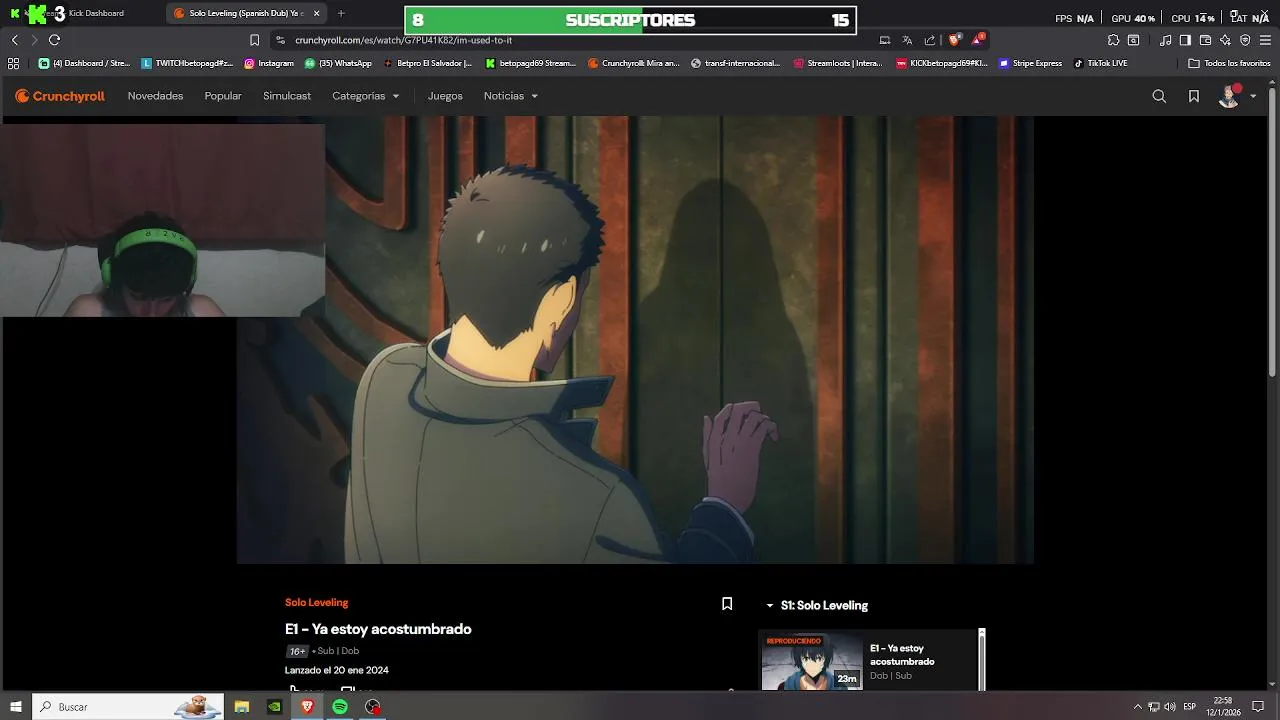The image size is (1280, 720).
Task: Open TikTok LIVE bookmark
Action: (1100, 63)
